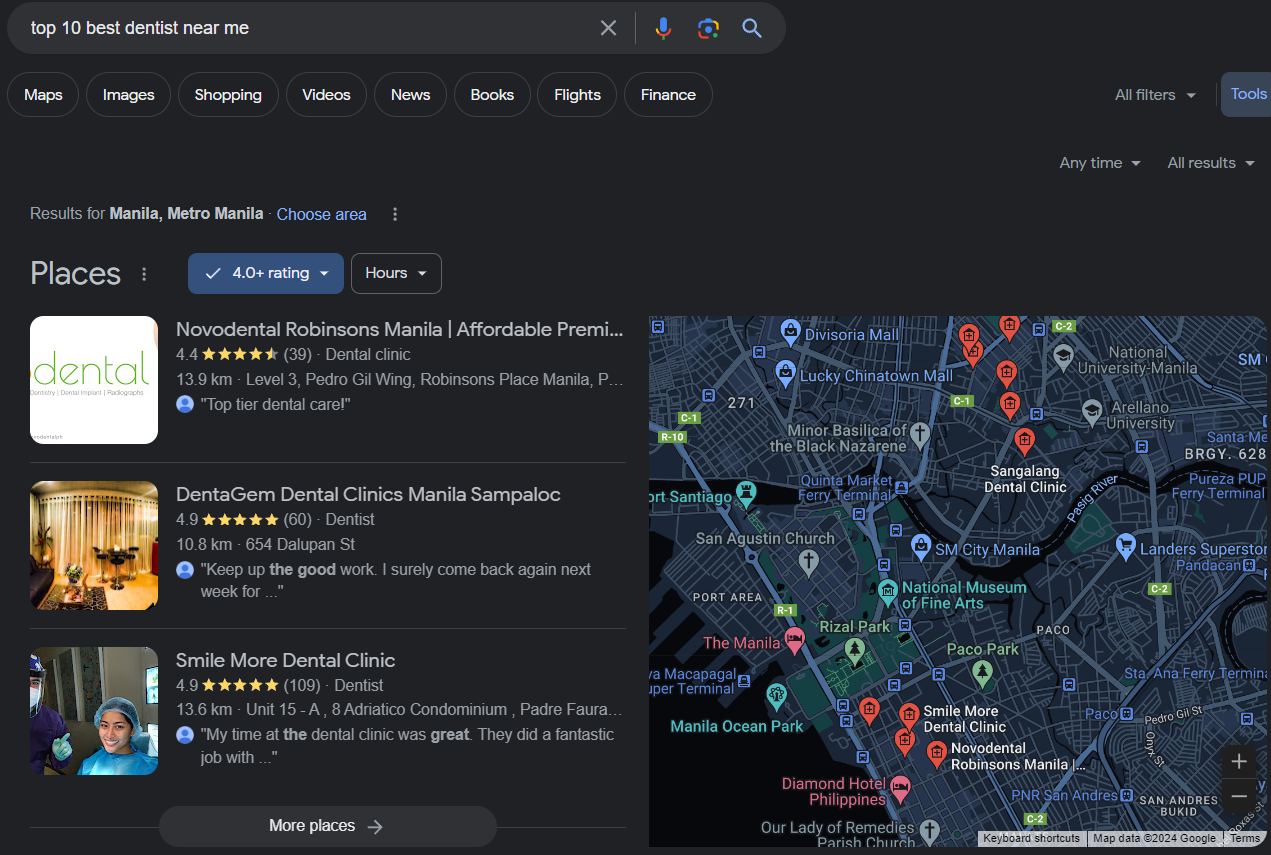Viewport: 1271px width, 855px height.
Task: Expand the Hours filter dropdown
Action: 396,273
